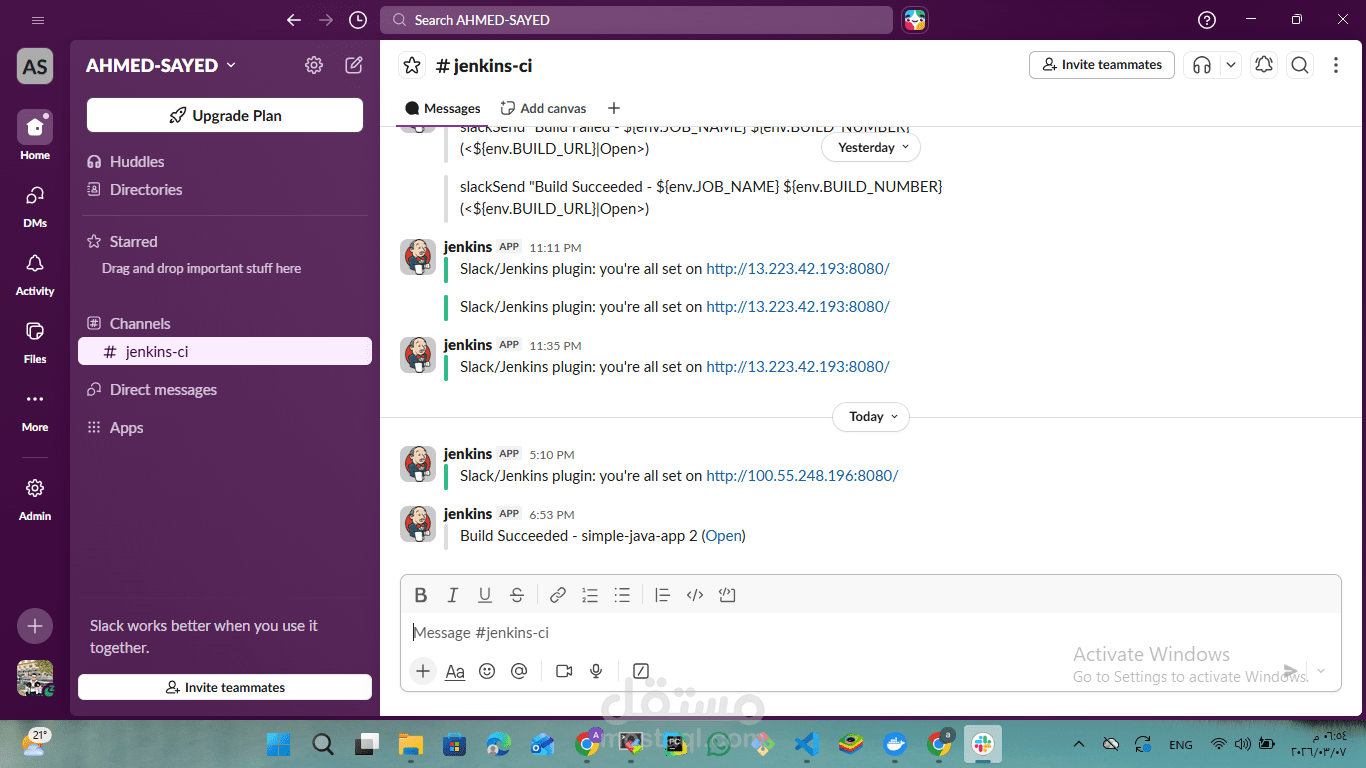1366x768 pixels.
Task: Mention someone with the @ icon
Action: click(519, 671)
